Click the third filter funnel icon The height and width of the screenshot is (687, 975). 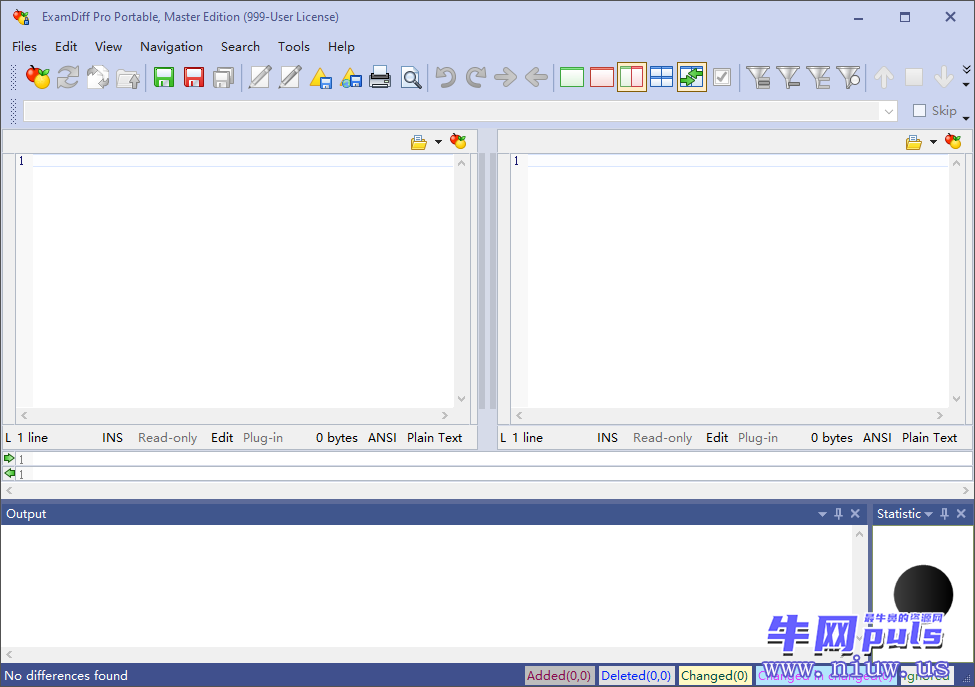pos(818,78)
